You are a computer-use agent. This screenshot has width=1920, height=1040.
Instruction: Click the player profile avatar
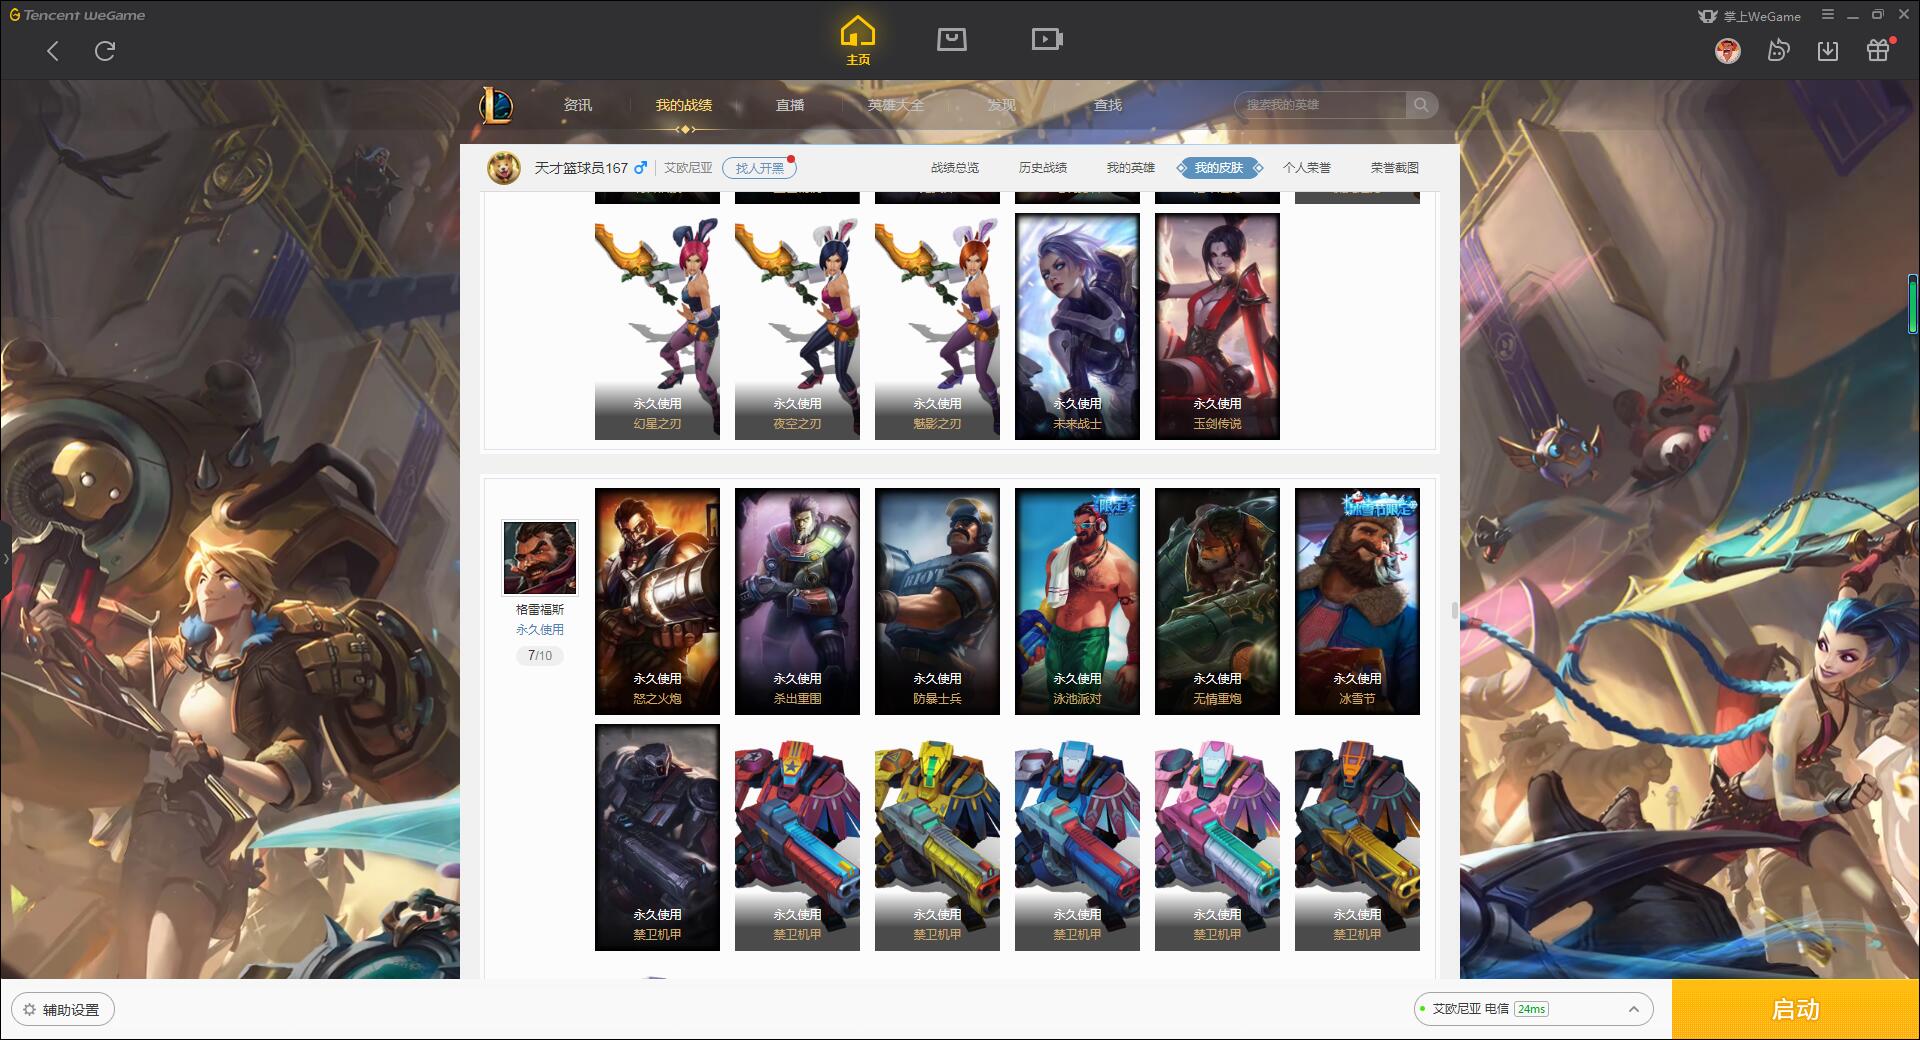[x=504, y=168]
